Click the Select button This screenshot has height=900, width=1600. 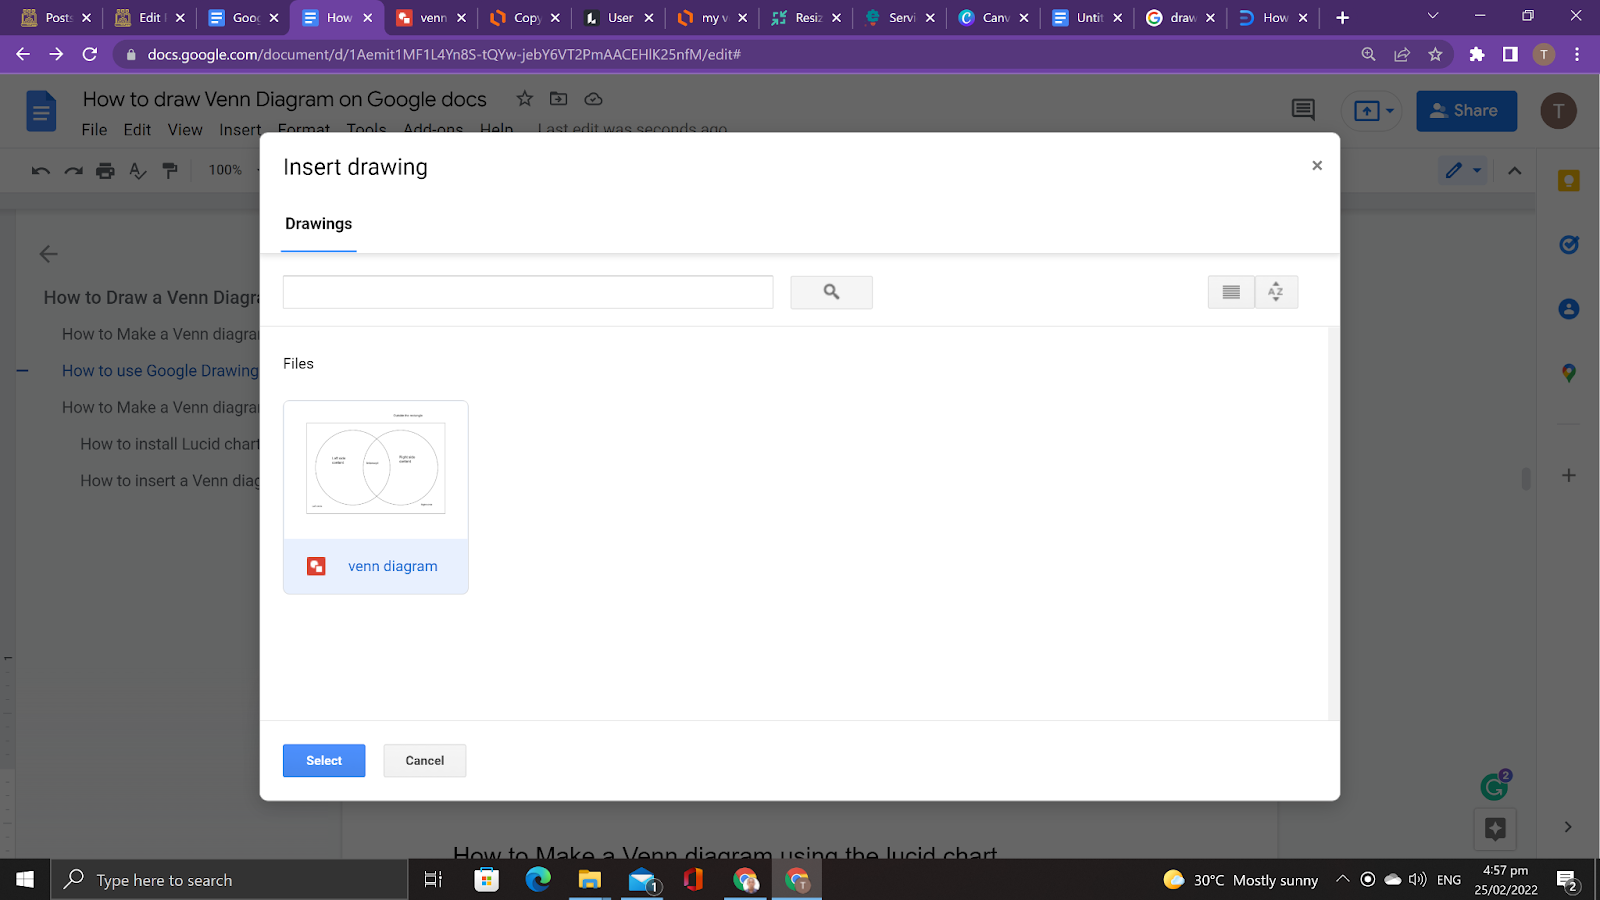point(324,761)
